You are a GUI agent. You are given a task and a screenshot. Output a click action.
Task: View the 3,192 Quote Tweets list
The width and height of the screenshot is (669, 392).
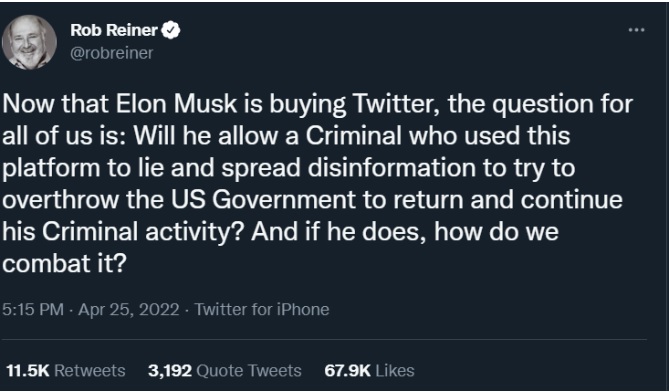tap(225, 370)
